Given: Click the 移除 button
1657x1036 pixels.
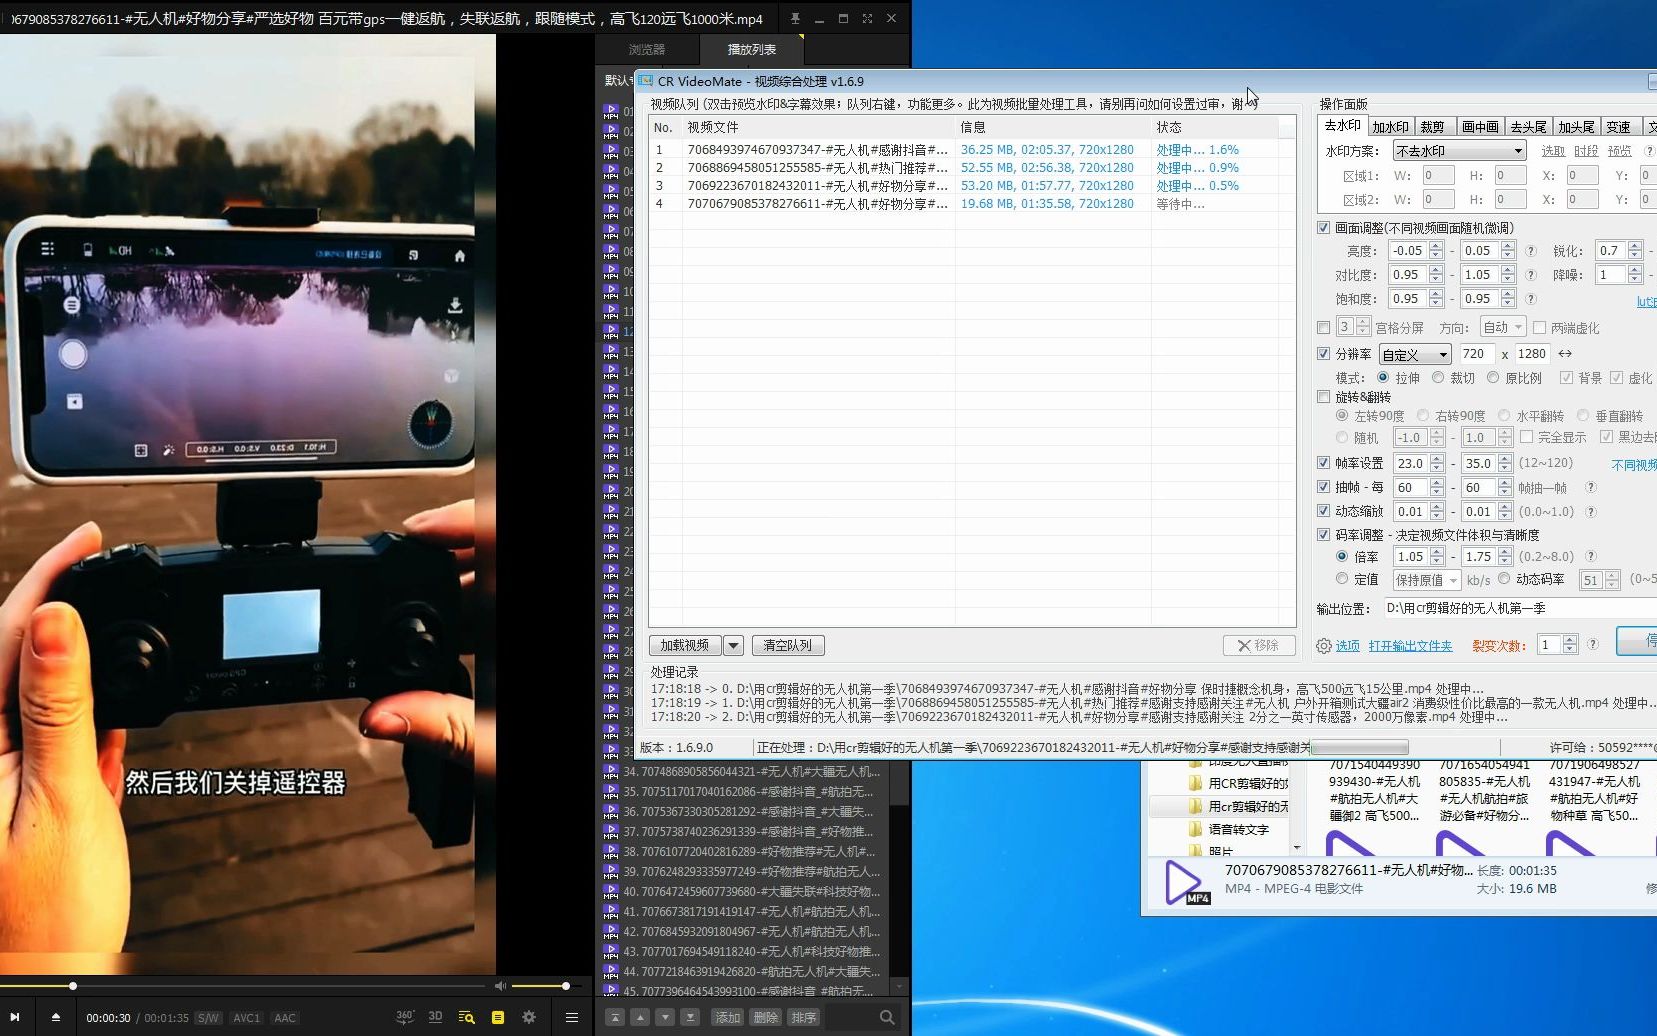Looking at the screenshot, I should point(1259,645).
